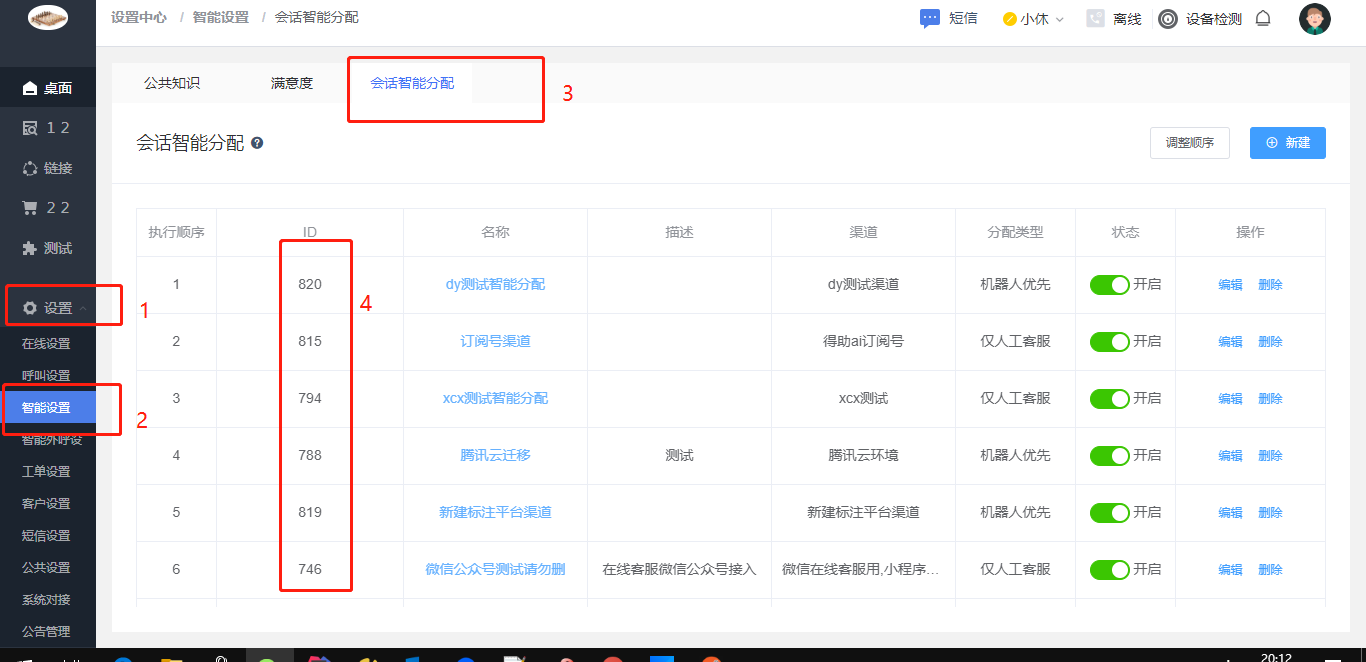Screen dimensions: 1366x662
Task: Open the 桌面 home icon in sidebar
Action: 30,88
